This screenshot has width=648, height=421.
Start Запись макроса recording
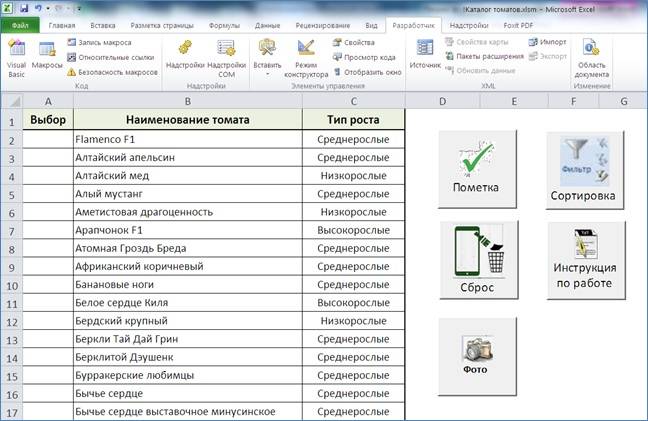pyautogui.click(x=100, y=42)
